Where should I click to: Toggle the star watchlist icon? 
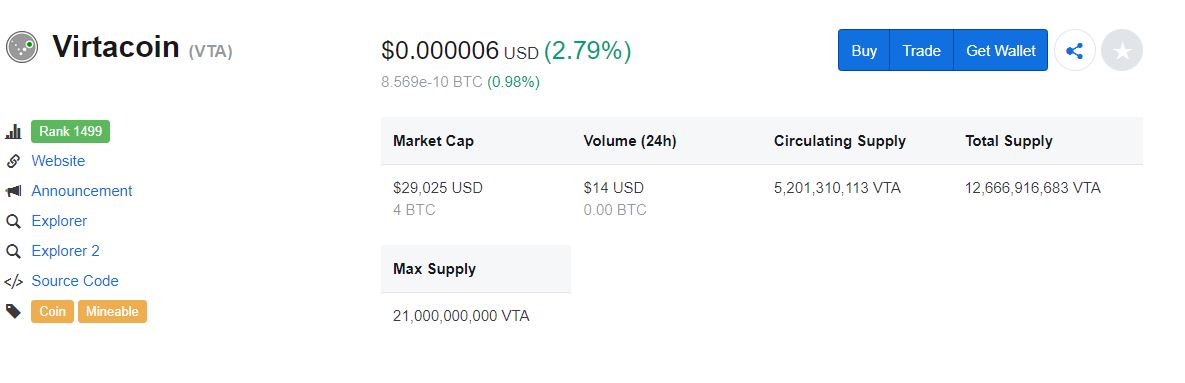[1122, 51]
